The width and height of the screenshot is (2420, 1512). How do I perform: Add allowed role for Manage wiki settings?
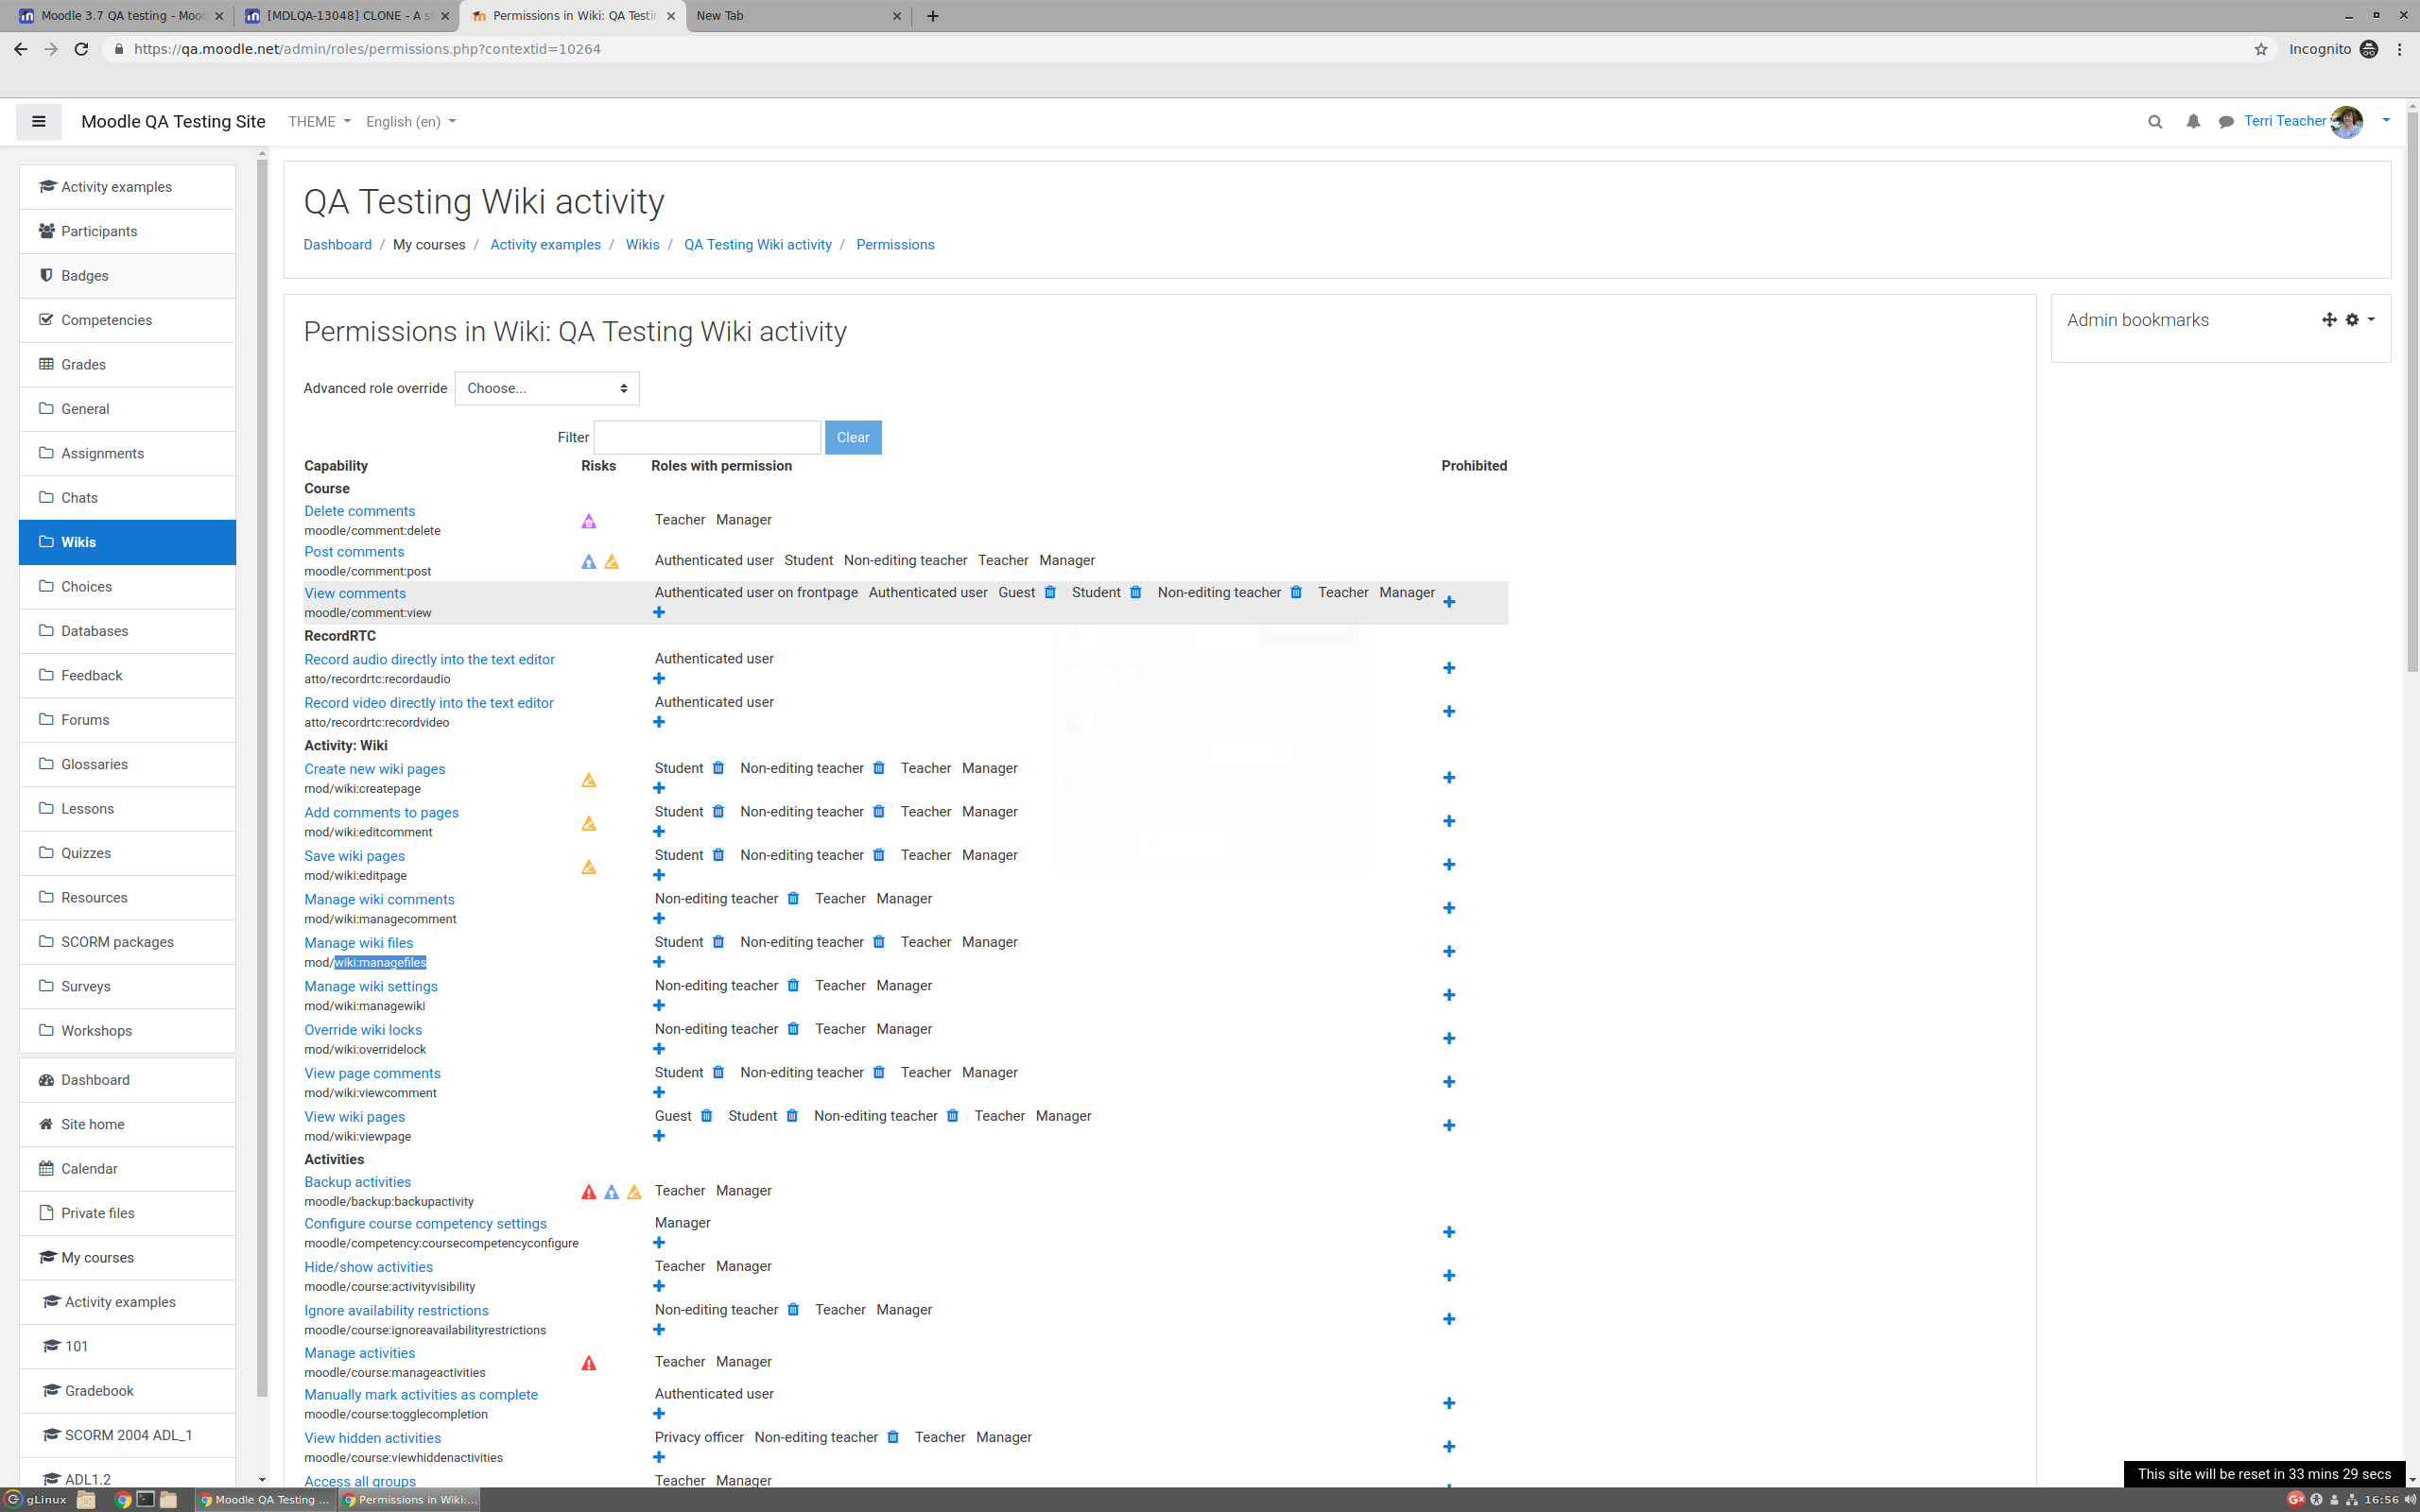(x=659, y=1006)
